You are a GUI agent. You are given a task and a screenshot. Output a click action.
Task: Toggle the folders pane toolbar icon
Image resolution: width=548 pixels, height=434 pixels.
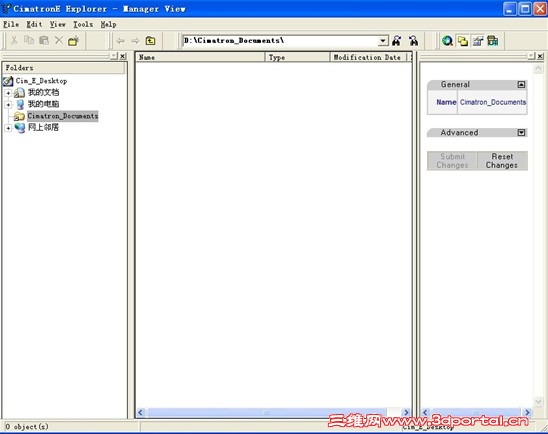(463, 41)
